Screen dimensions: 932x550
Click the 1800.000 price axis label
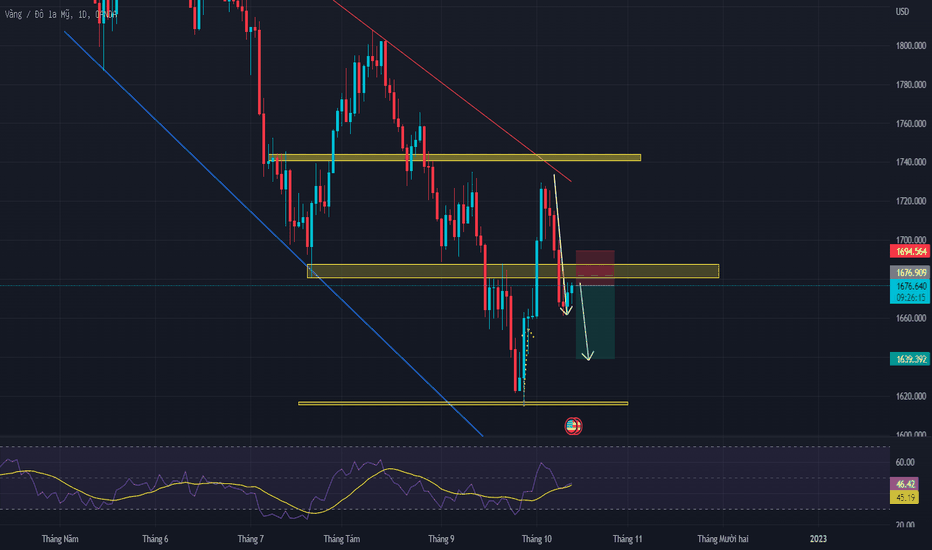pyautogui.click(x=911, y=46)
